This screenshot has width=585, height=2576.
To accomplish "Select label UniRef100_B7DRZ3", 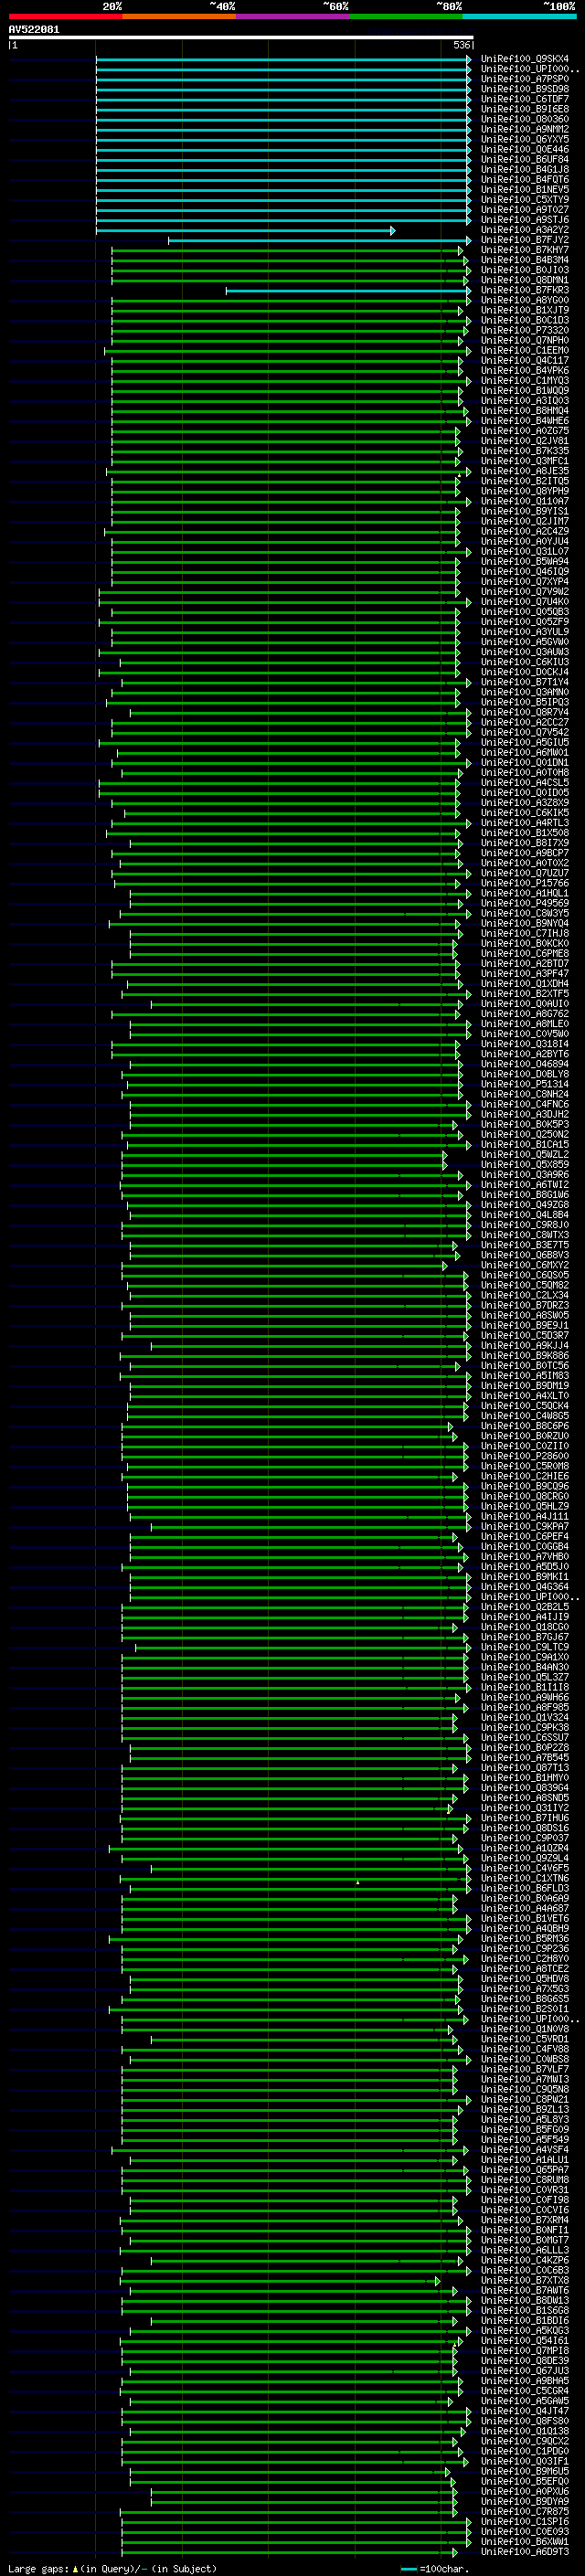I will [525, 1305].
